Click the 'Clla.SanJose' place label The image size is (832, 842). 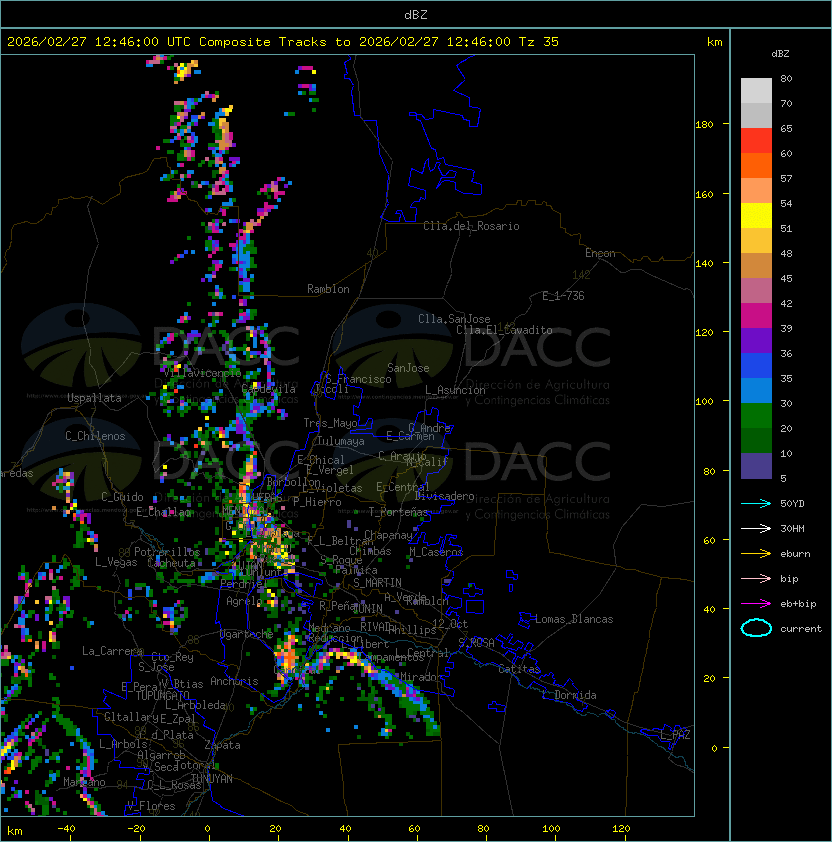pos(454,319)
